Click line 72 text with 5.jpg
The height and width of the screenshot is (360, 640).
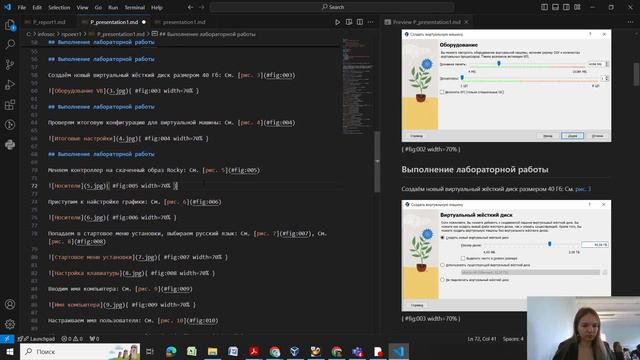click(x=113, y=186)
